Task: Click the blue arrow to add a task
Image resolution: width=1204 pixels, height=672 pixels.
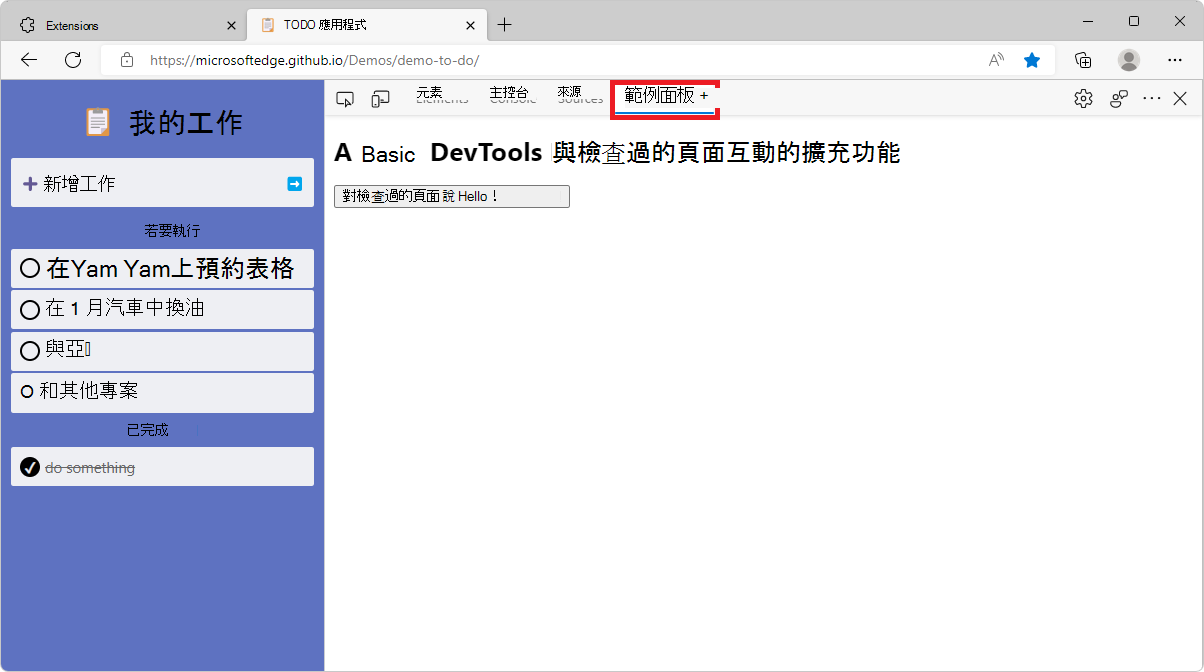Action: [294, 183]
